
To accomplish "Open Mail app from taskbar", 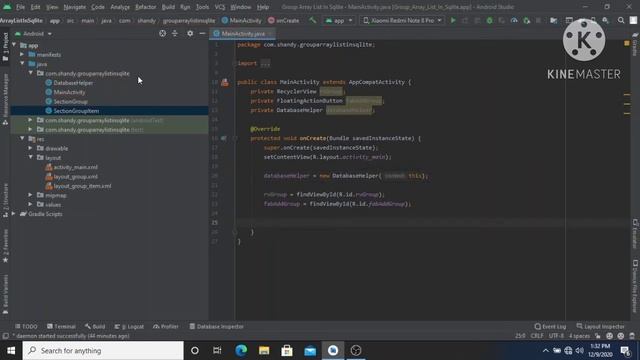I will coord(310,351).
